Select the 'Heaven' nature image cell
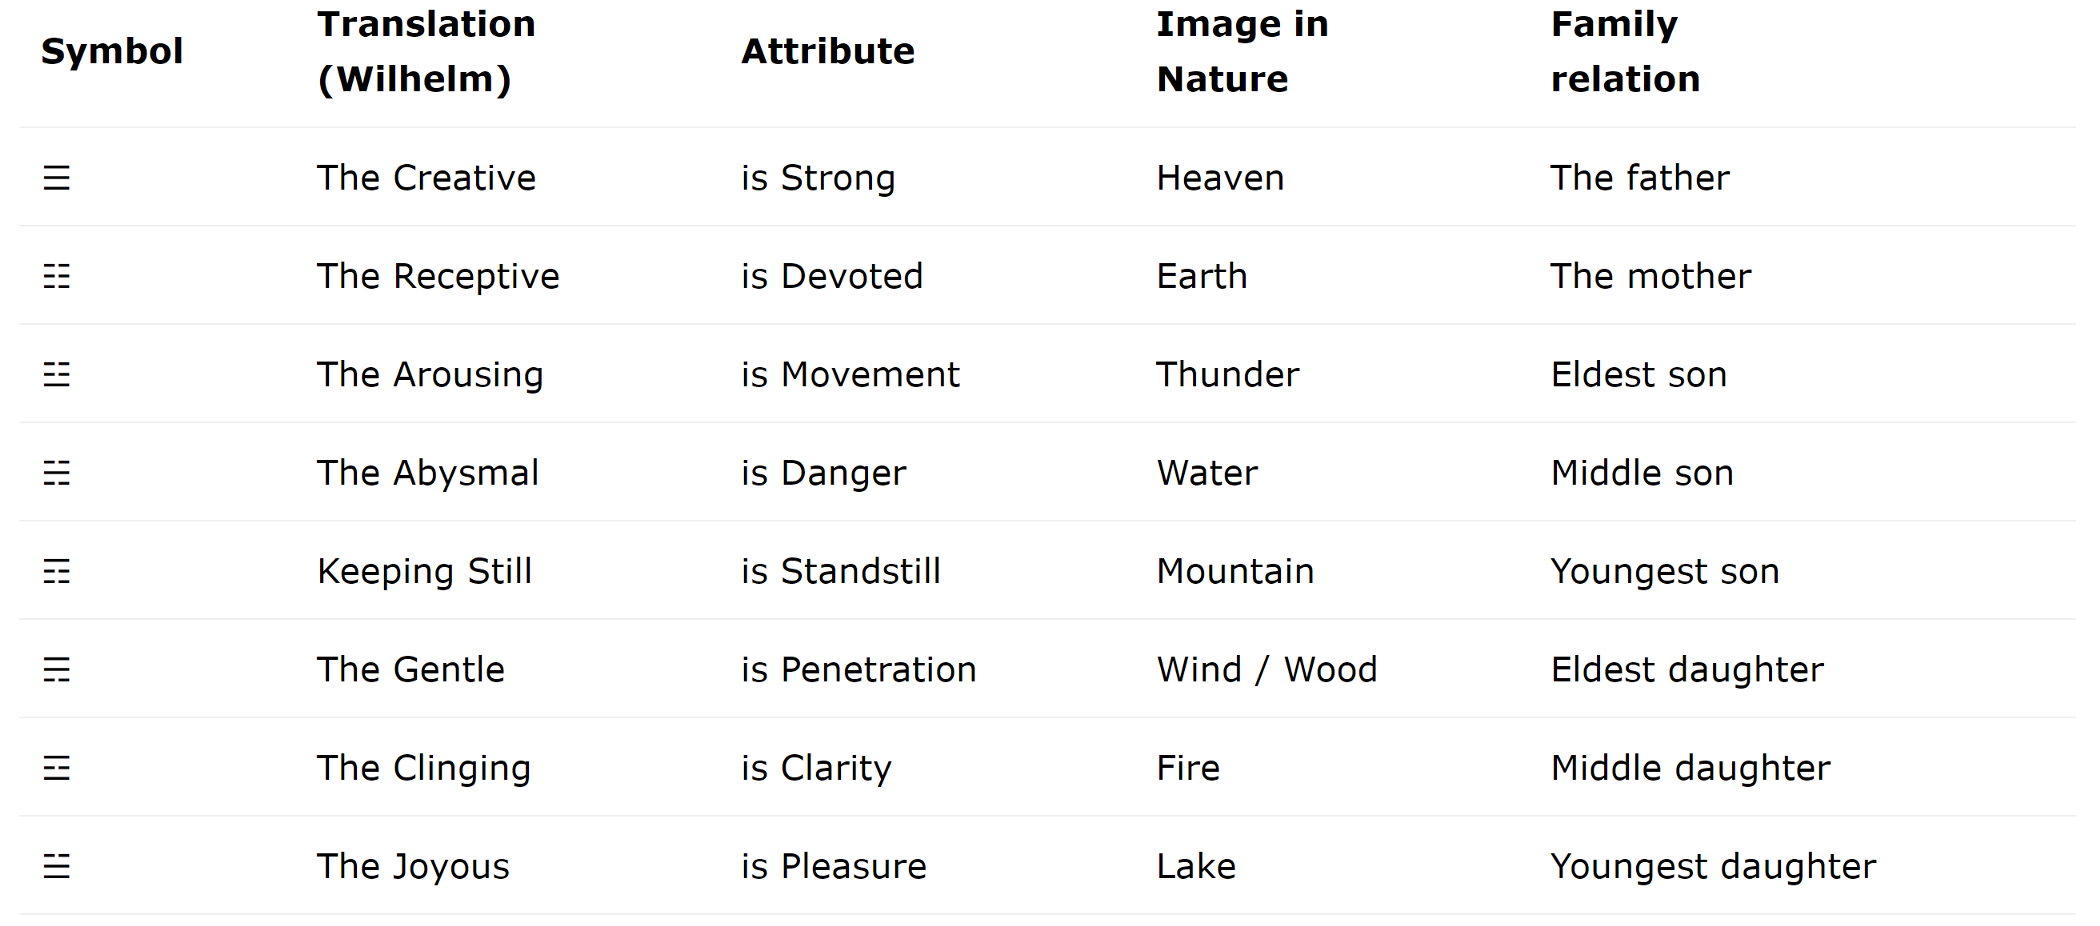This screenshot has width=2100, height=926. click(x=1220, y=178)
